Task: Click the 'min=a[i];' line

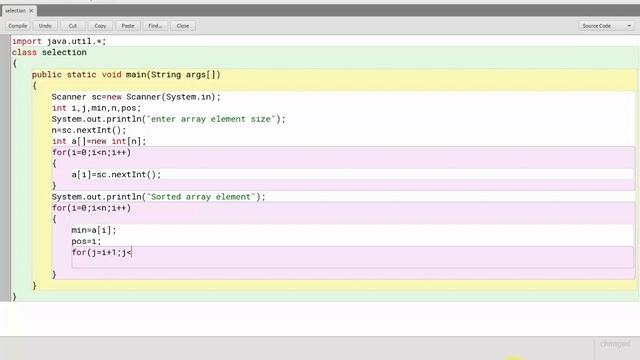Action: (x=94, y=230)
